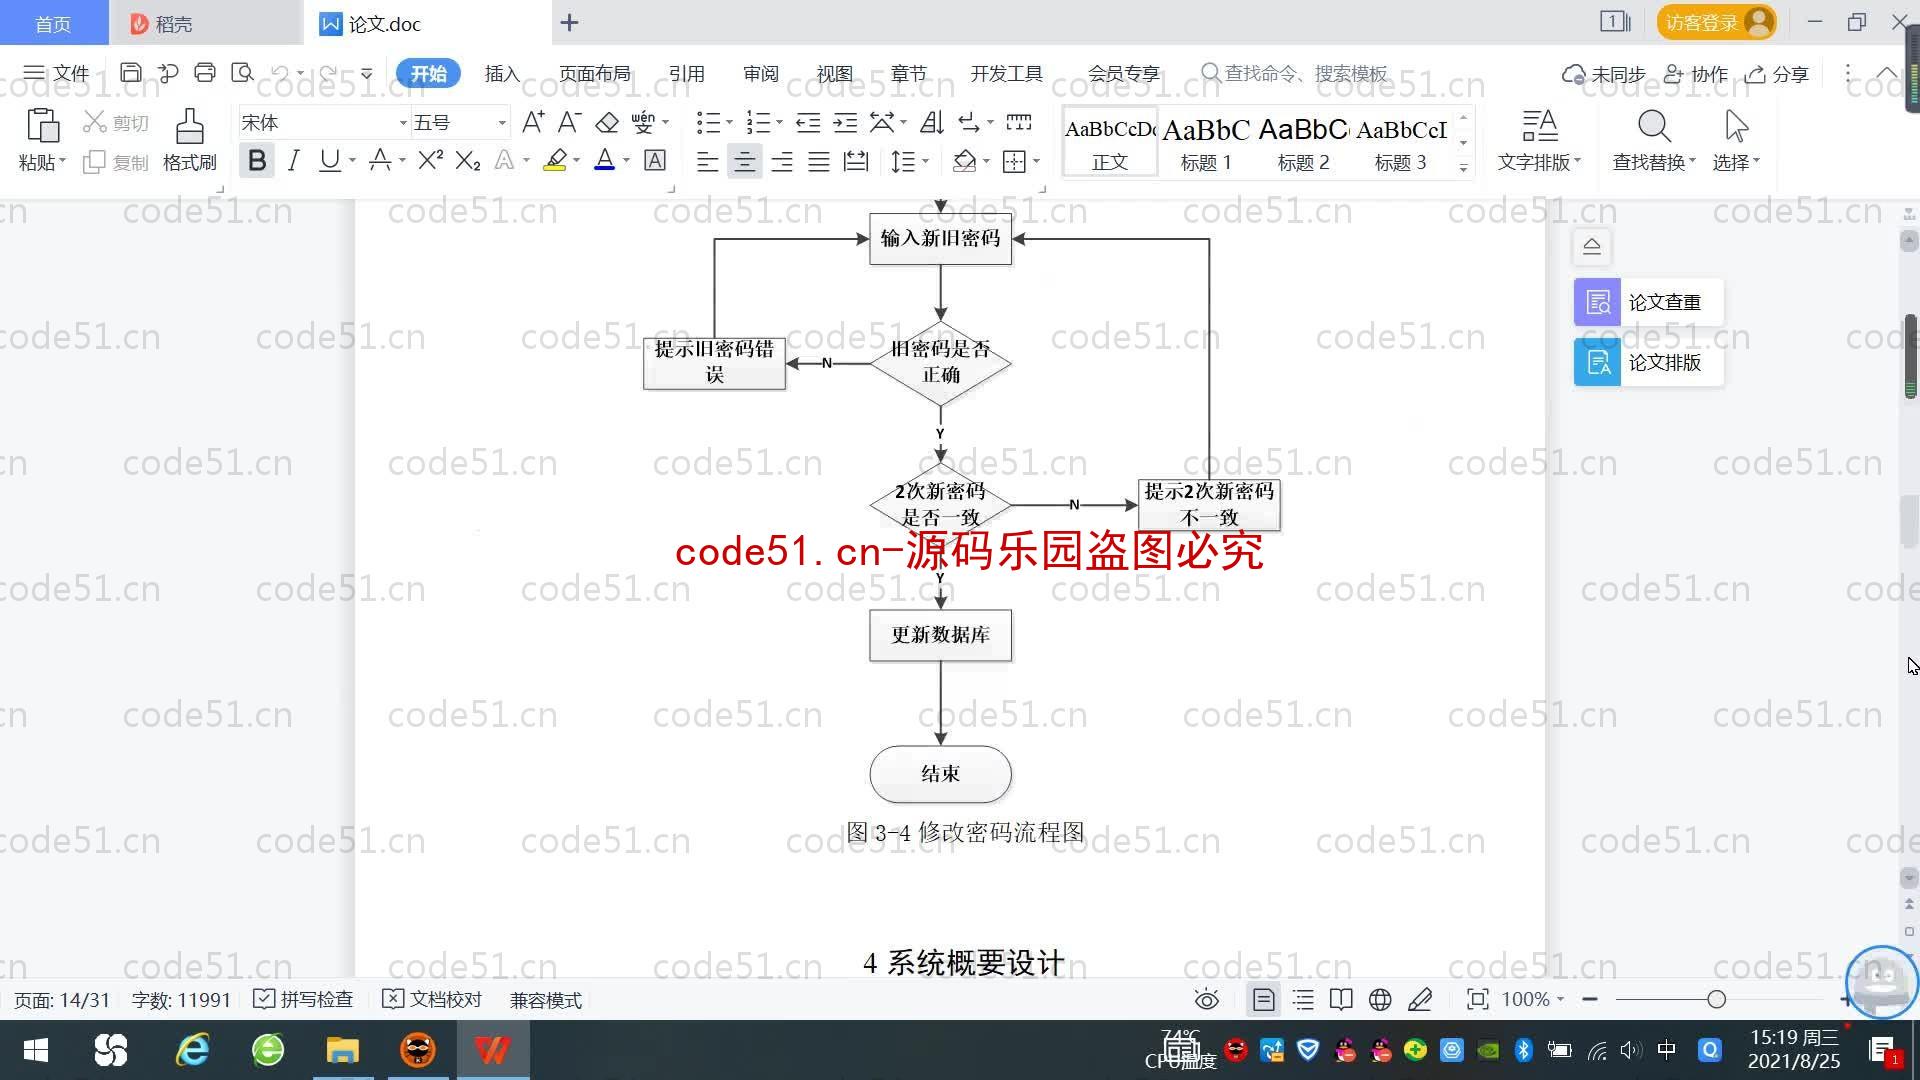Click the font color A swatch
The image size is (1920, 1080).
pos(604,161)
